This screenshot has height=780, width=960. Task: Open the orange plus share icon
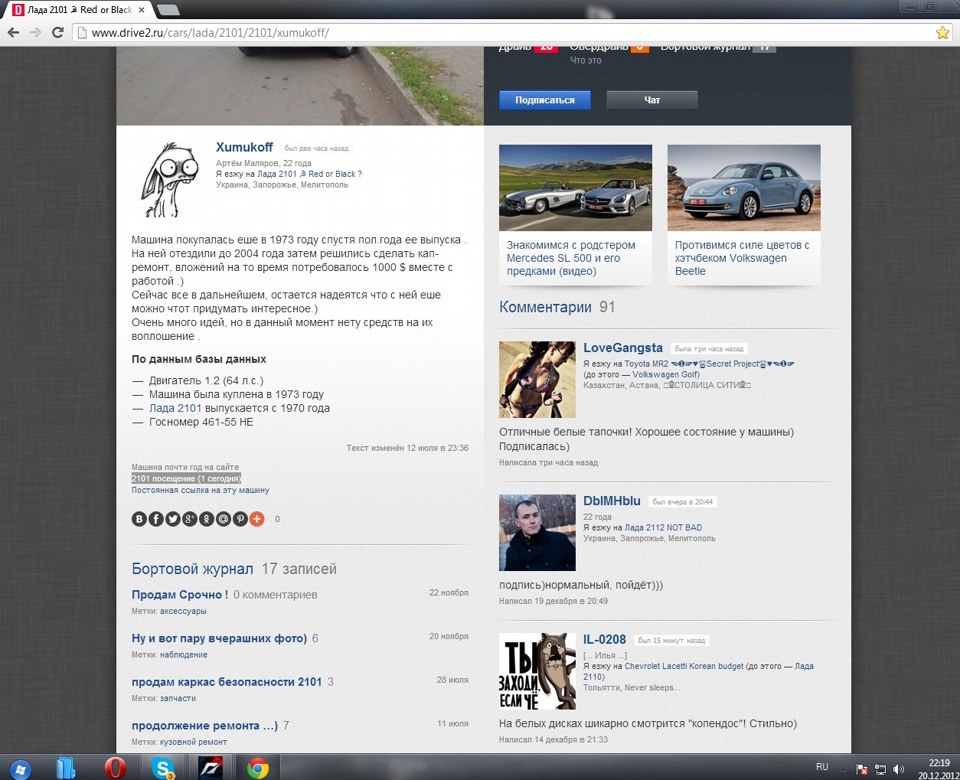coord(257,519)
